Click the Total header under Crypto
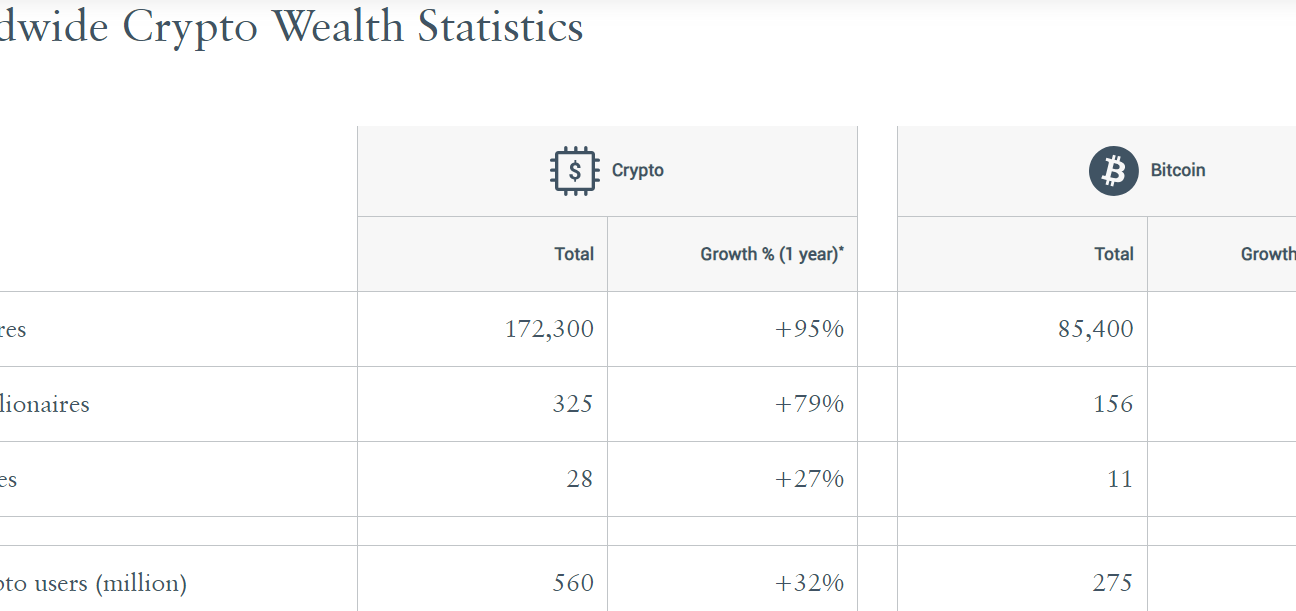The width and height of the screenshot is (1296, 611). point(574,254)
